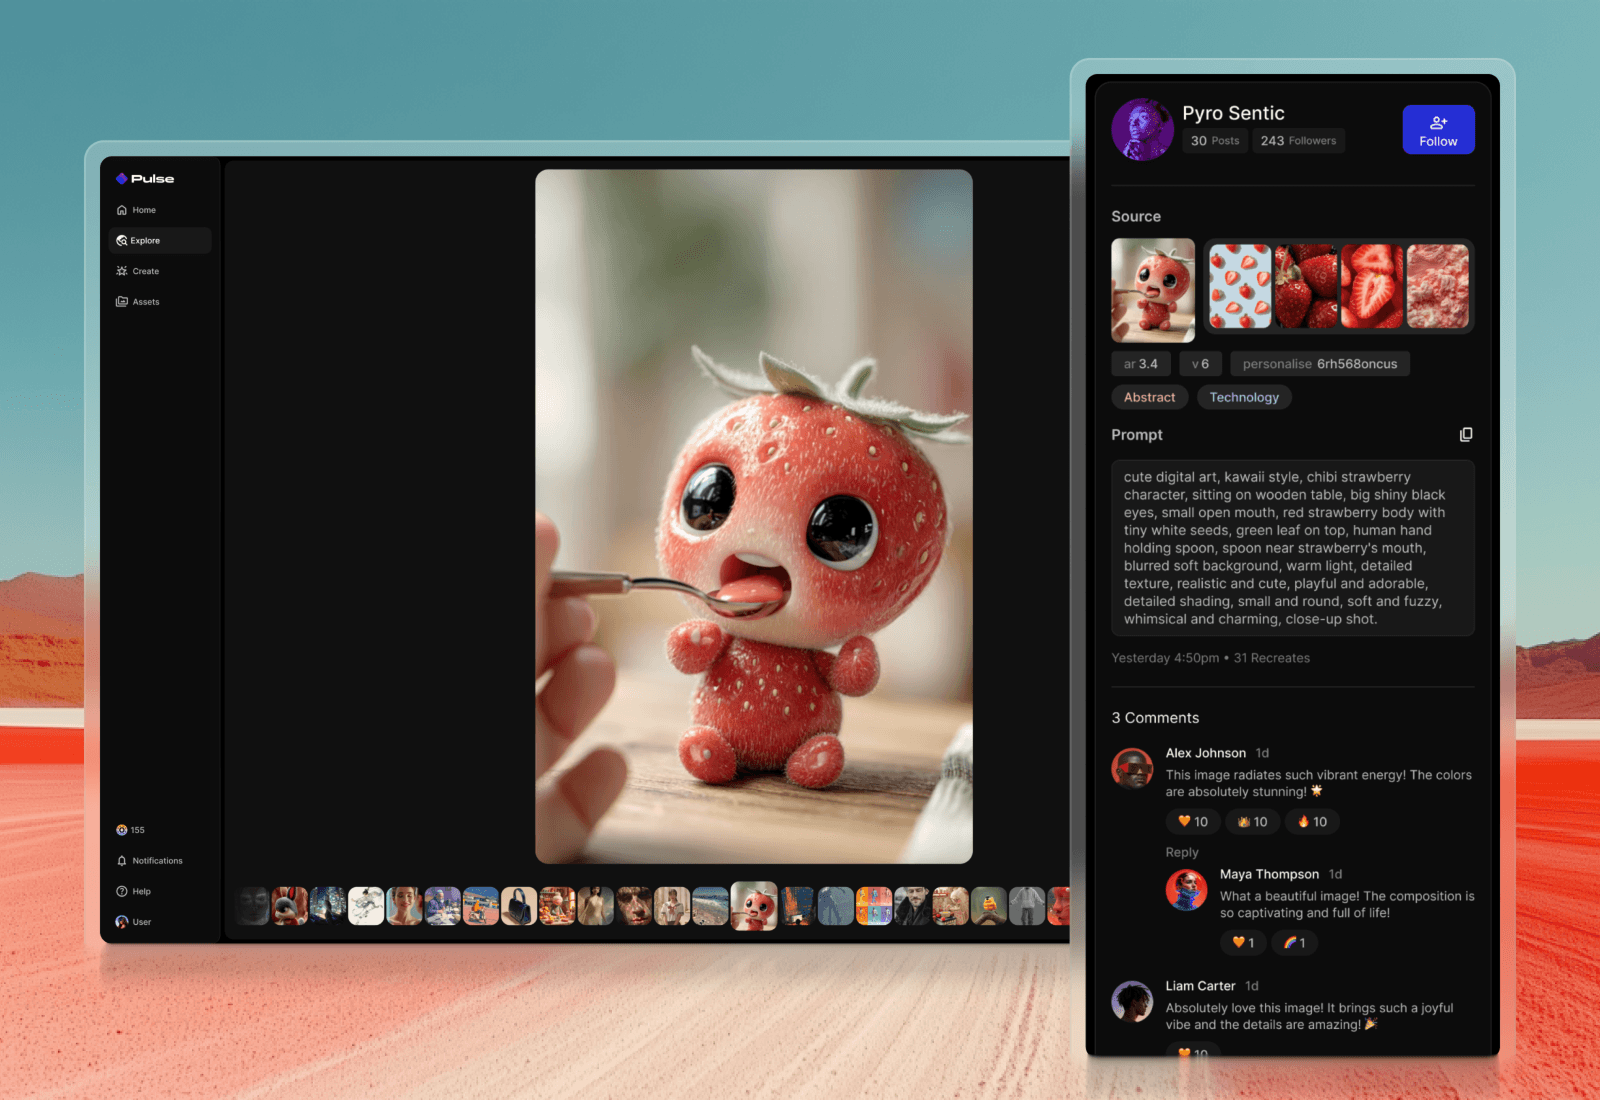Select the Technology tag
The height and width of the screenshot is (1100, 1600).
pos(1244,398)
